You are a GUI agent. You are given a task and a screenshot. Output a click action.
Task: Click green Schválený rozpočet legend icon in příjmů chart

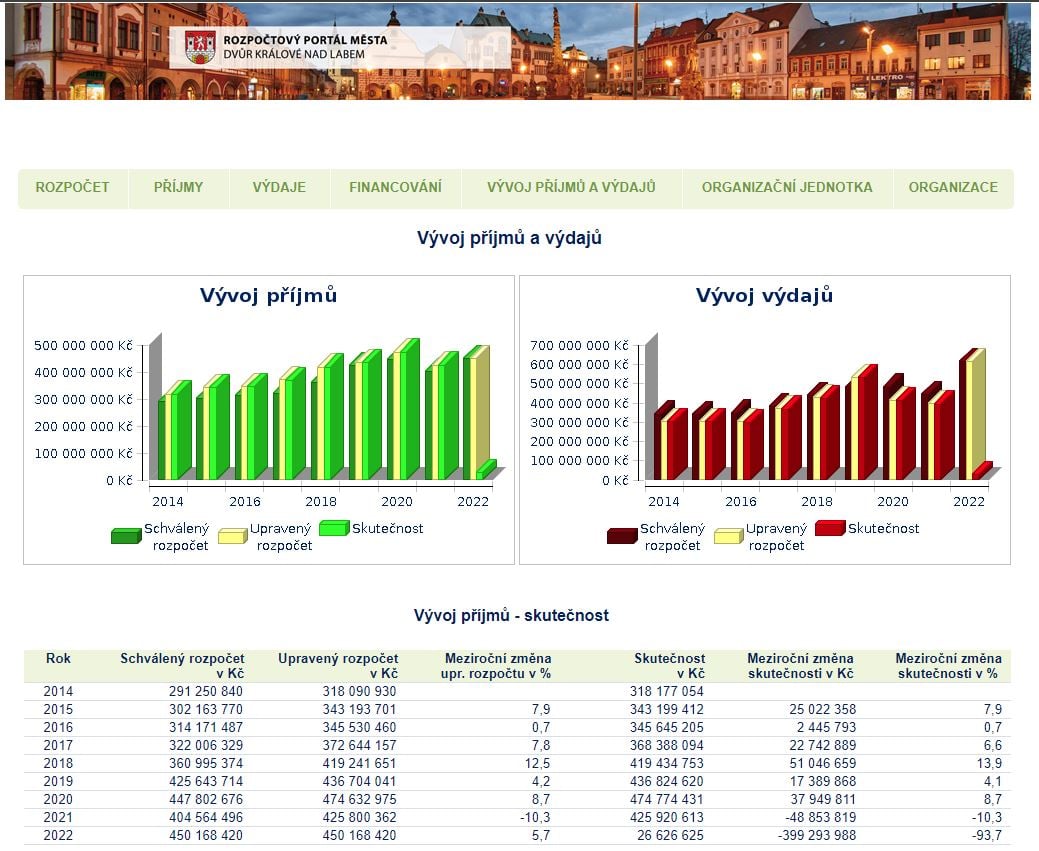coord(126,536)
